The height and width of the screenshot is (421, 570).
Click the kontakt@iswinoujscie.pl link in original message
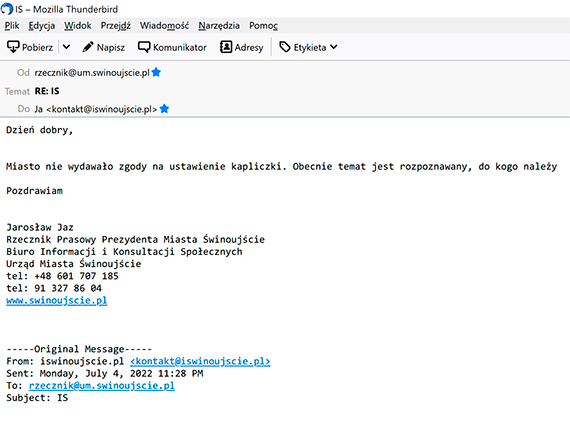click(200, 361)
